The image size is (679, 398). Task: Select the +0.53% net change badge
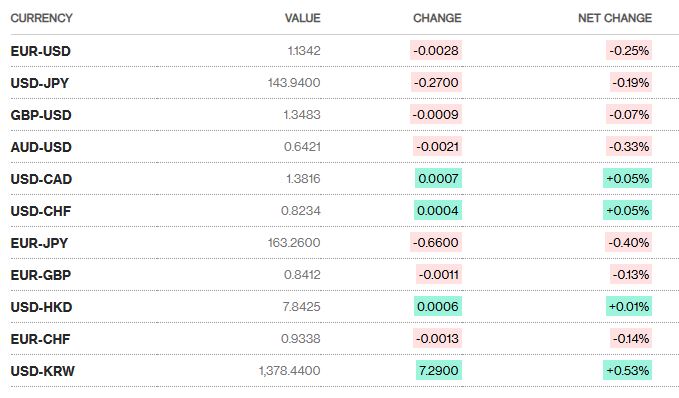(627, 370)
